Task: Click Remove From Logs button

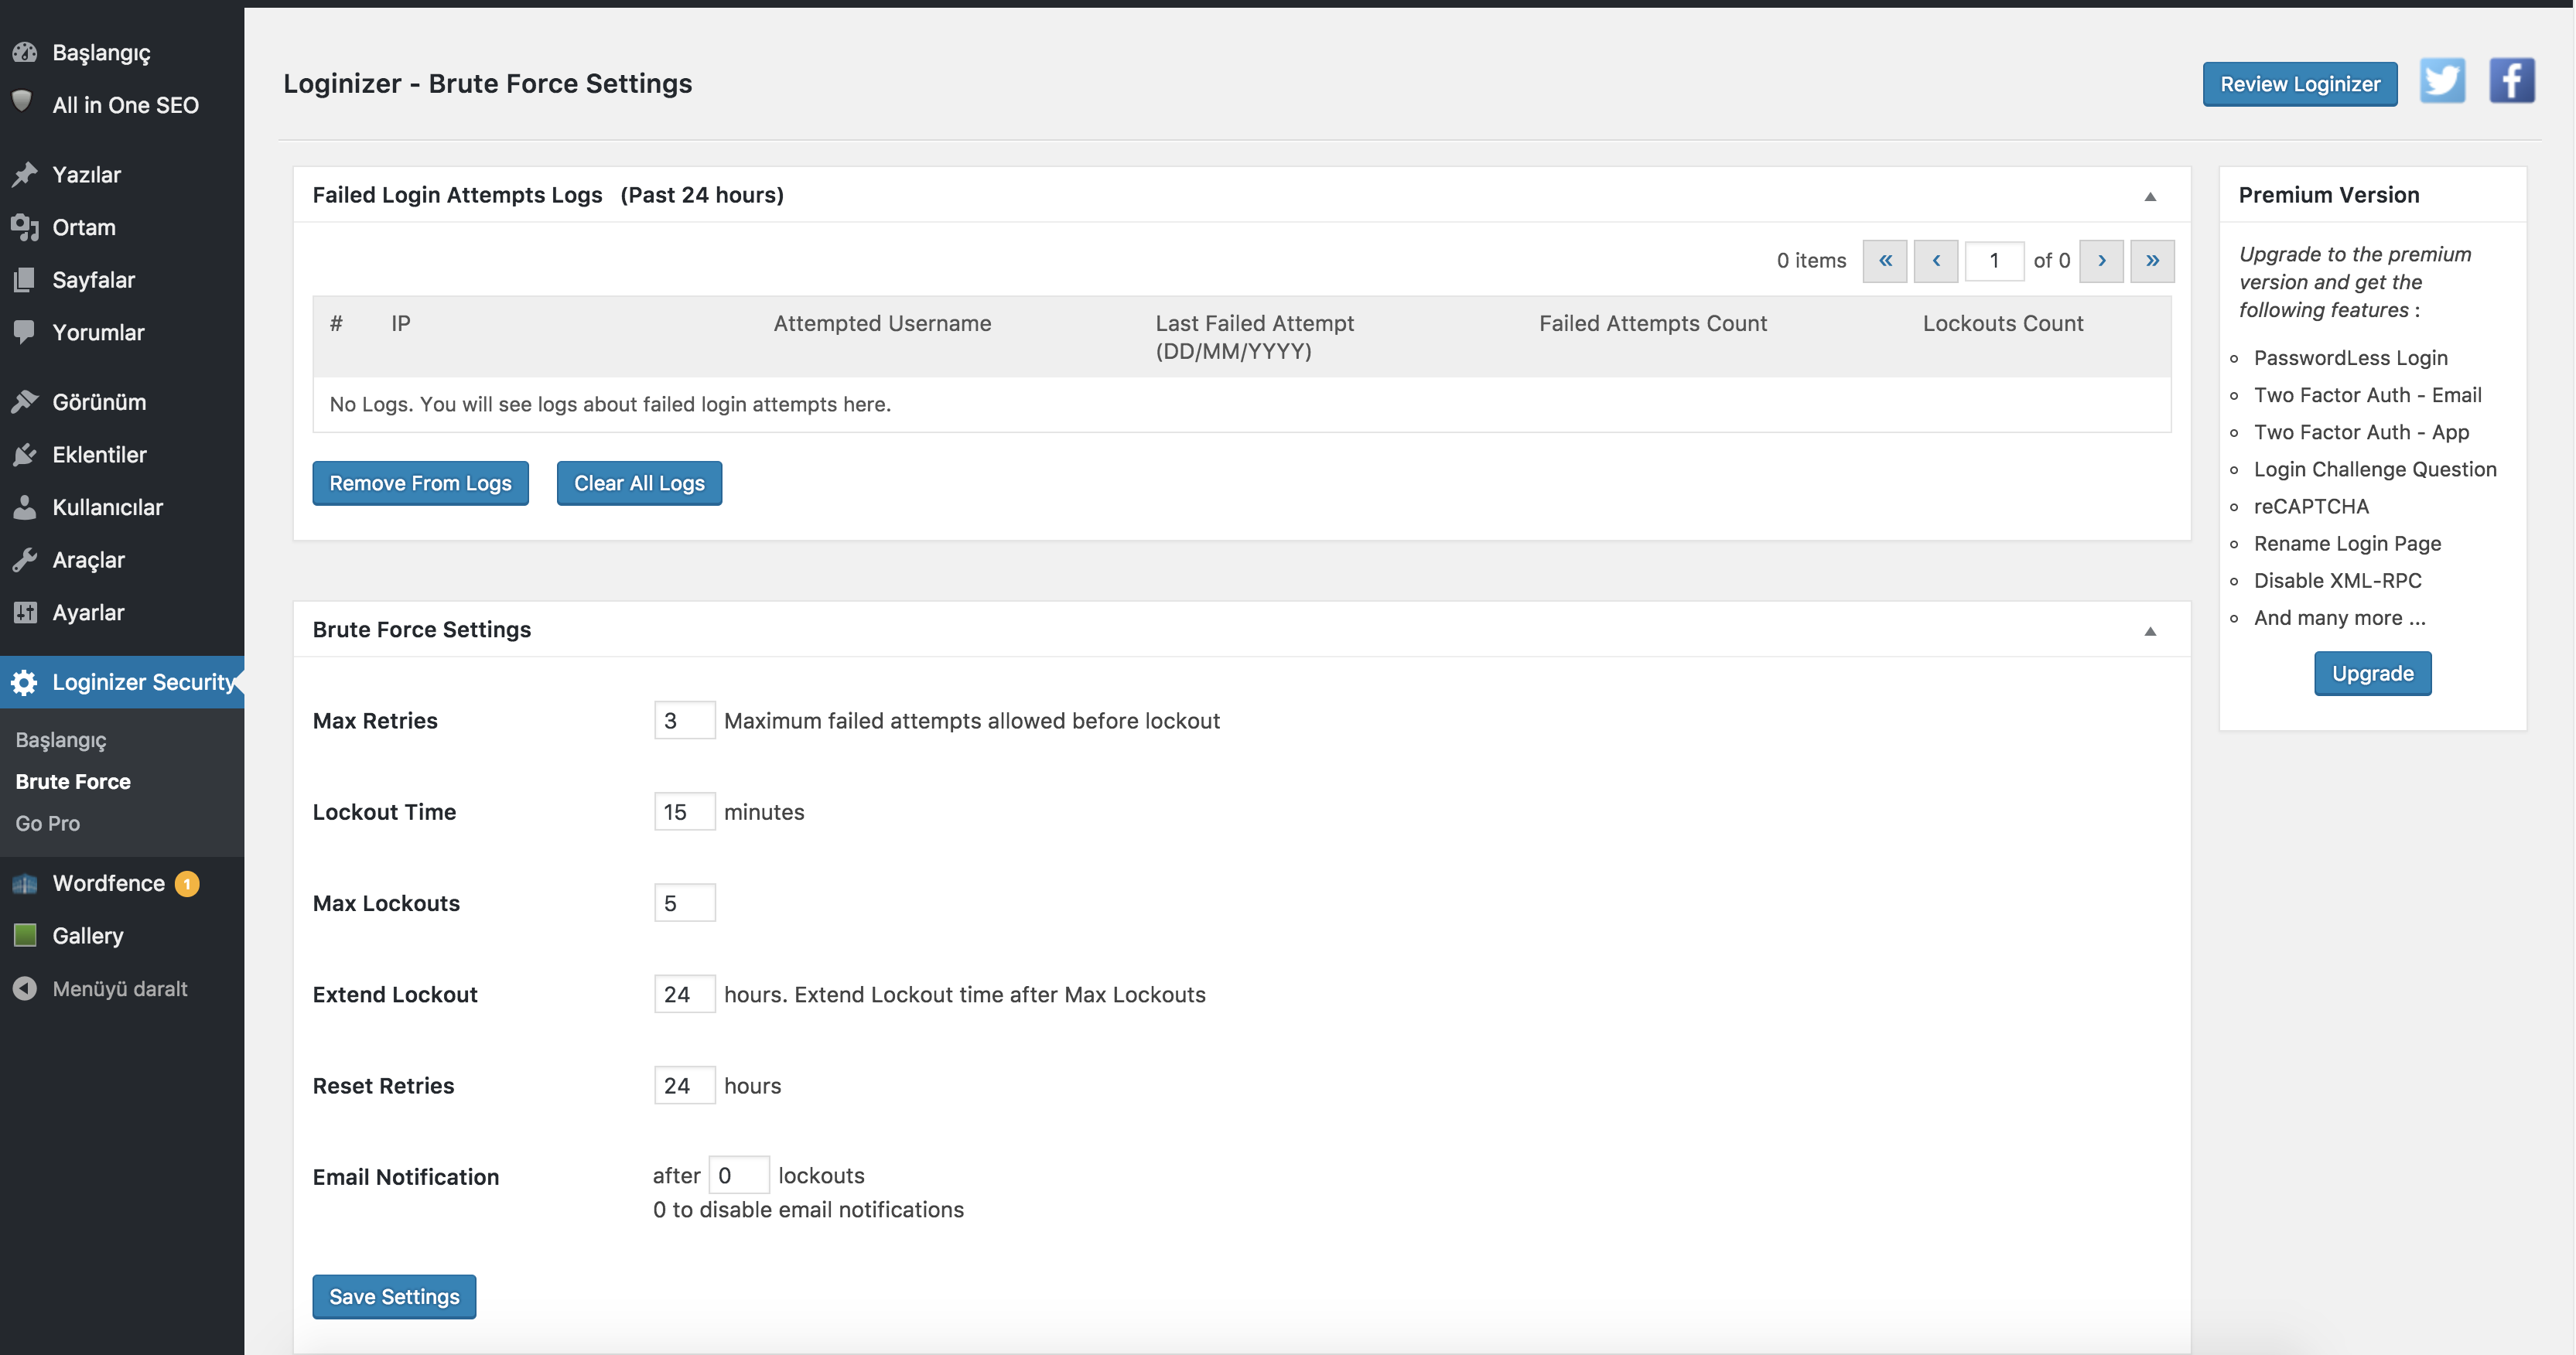Action: 420,483
